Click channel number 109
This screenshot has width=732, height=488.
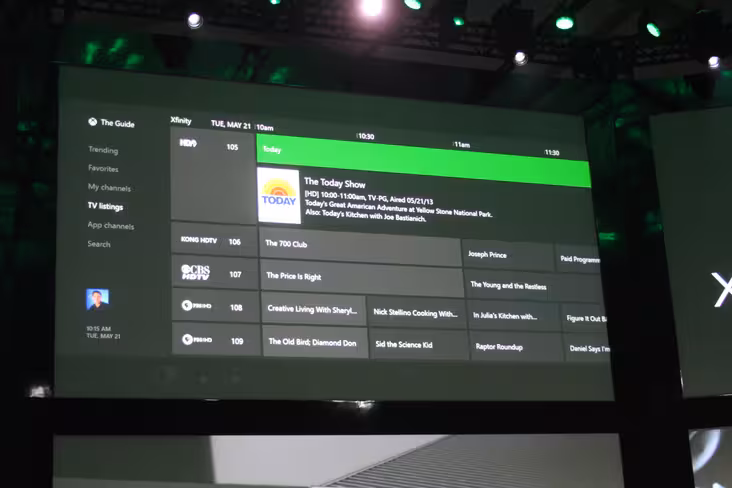click(x=237, y=341)
